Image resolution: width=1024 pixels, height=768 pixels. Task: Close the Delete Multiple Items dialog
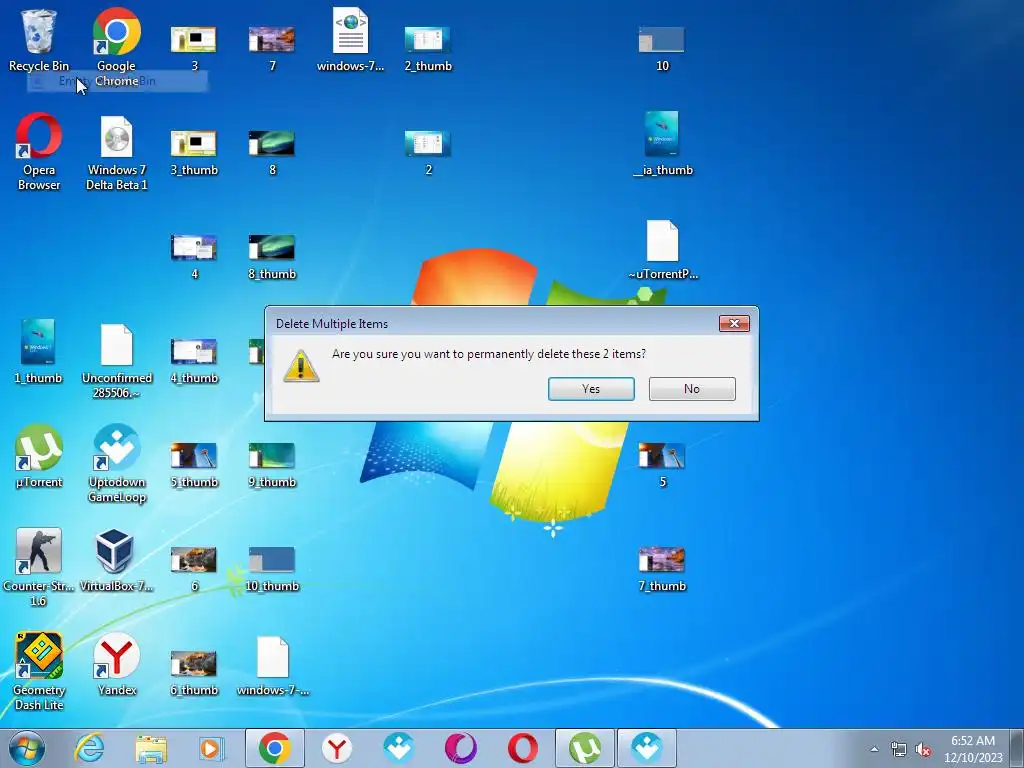(x=734, y=323)
